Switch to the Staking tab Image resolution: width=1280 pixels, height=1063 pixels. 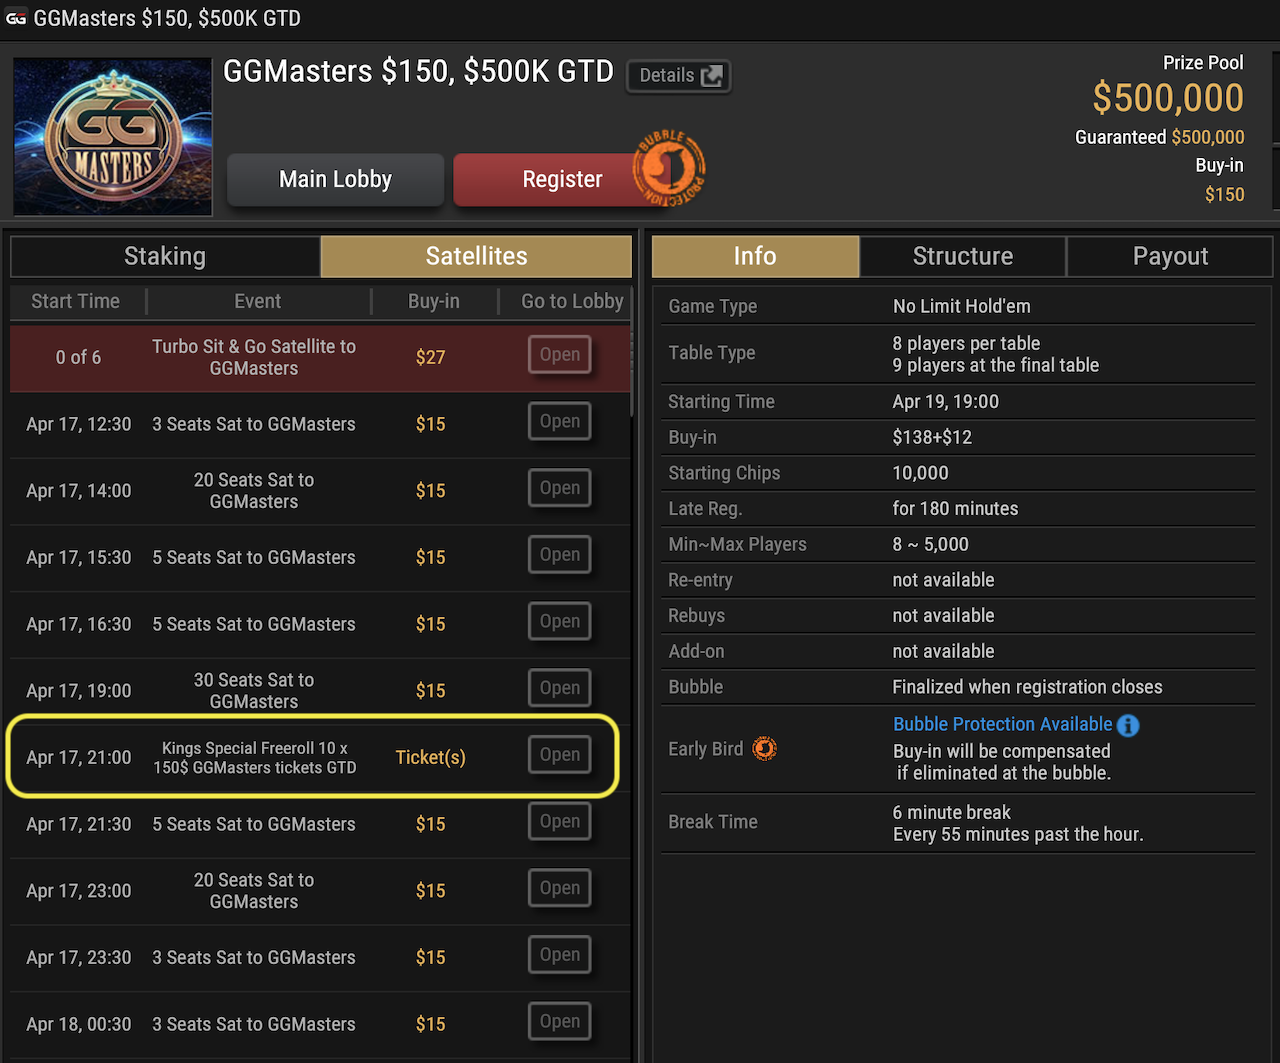[165, 257]
